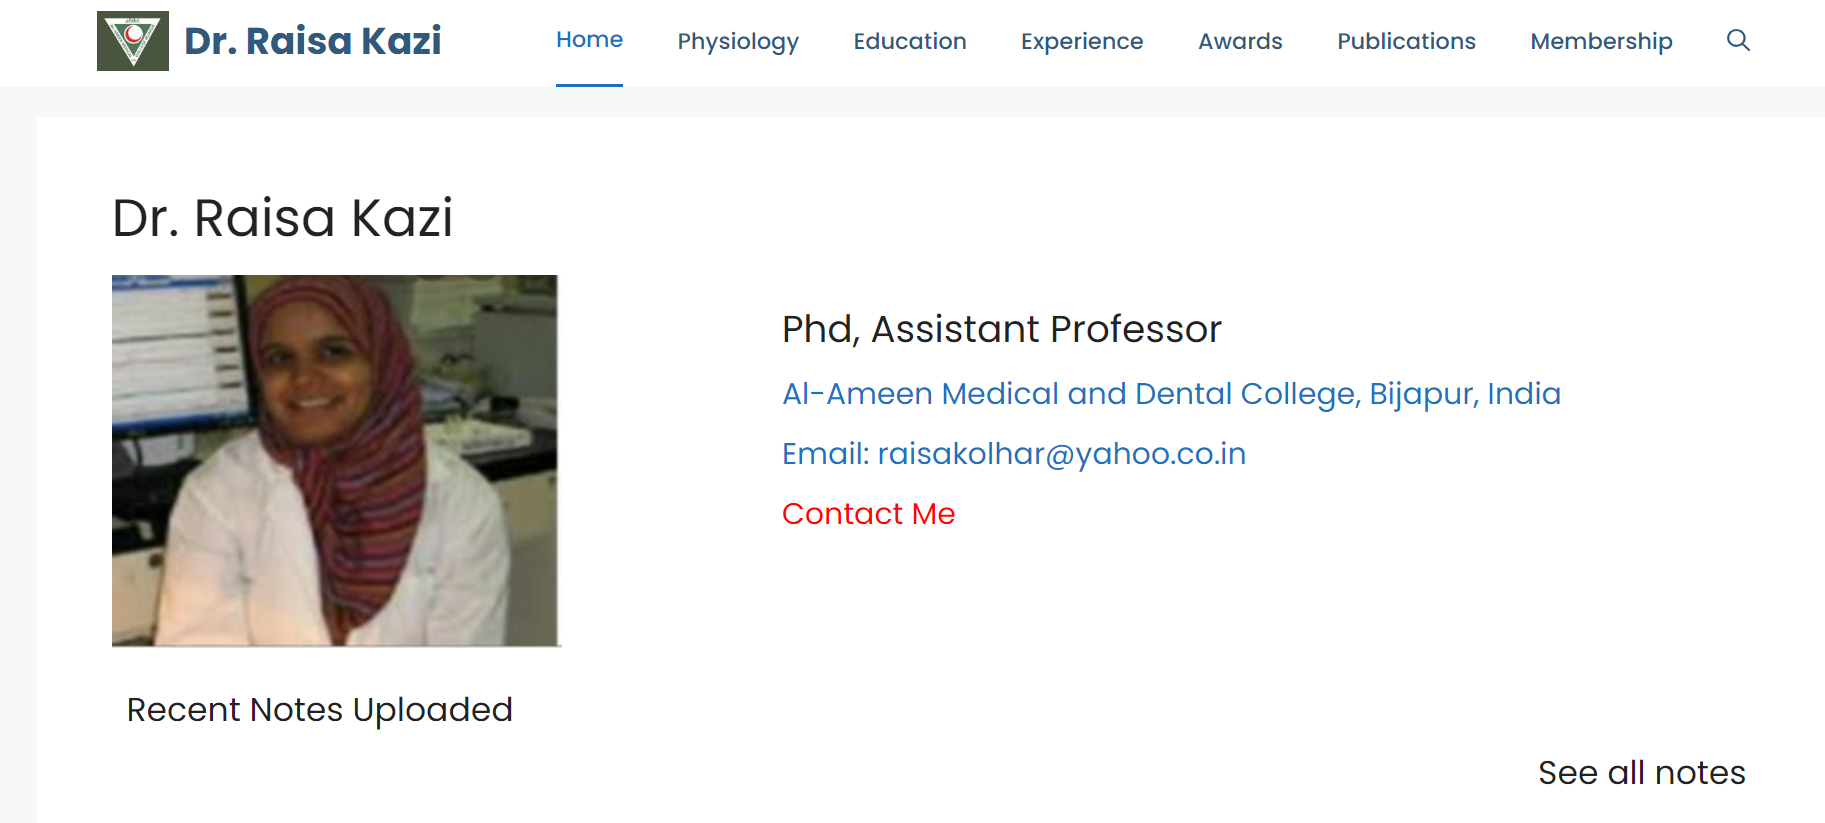Open the search magnifier icon
Viewport: 1825px width, 823px height.
coord(1738,40)
